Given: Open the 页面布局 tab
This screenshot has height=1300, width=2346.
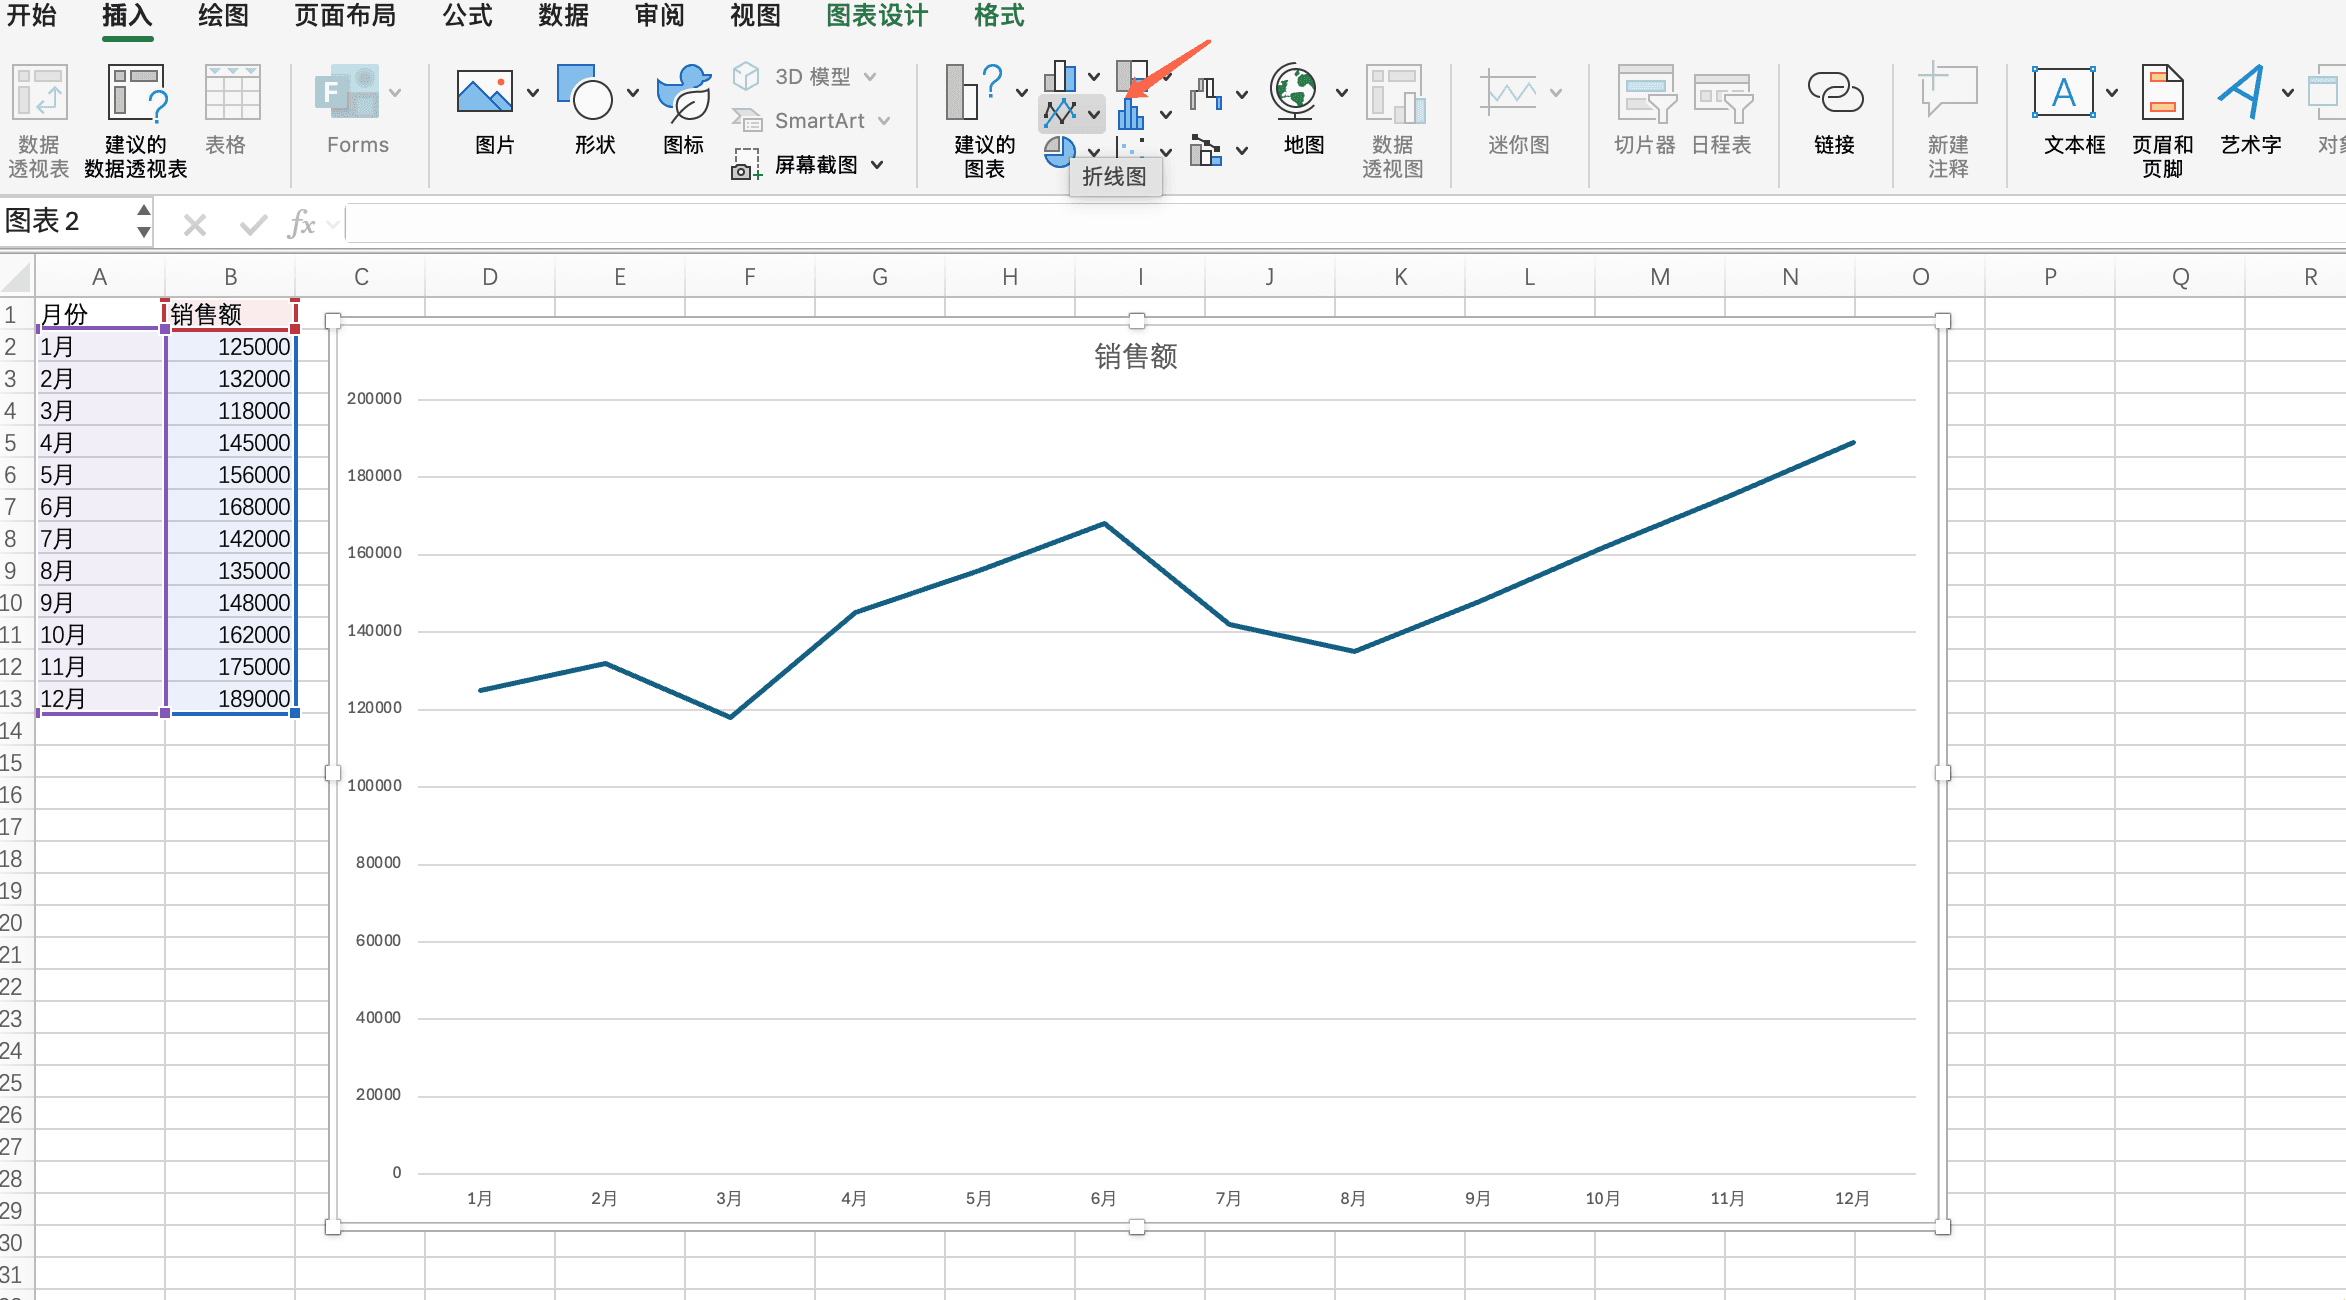Looking at the screenshot, I should tap(345, 16).
